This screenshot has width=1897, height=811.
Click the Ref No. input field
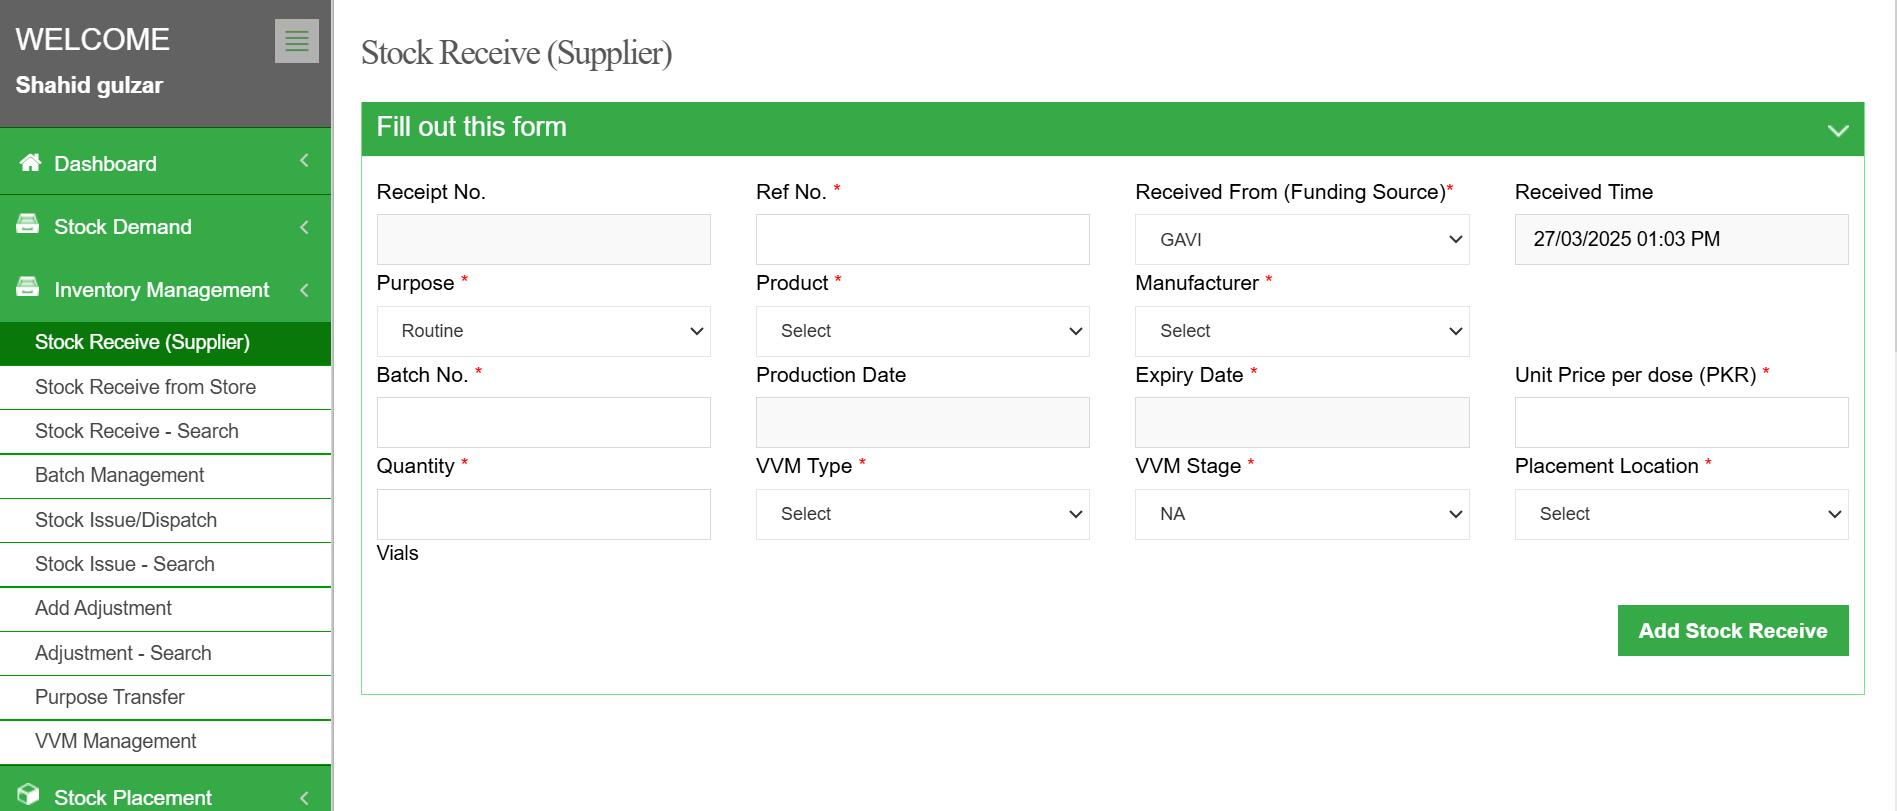[x=922, y=240]
